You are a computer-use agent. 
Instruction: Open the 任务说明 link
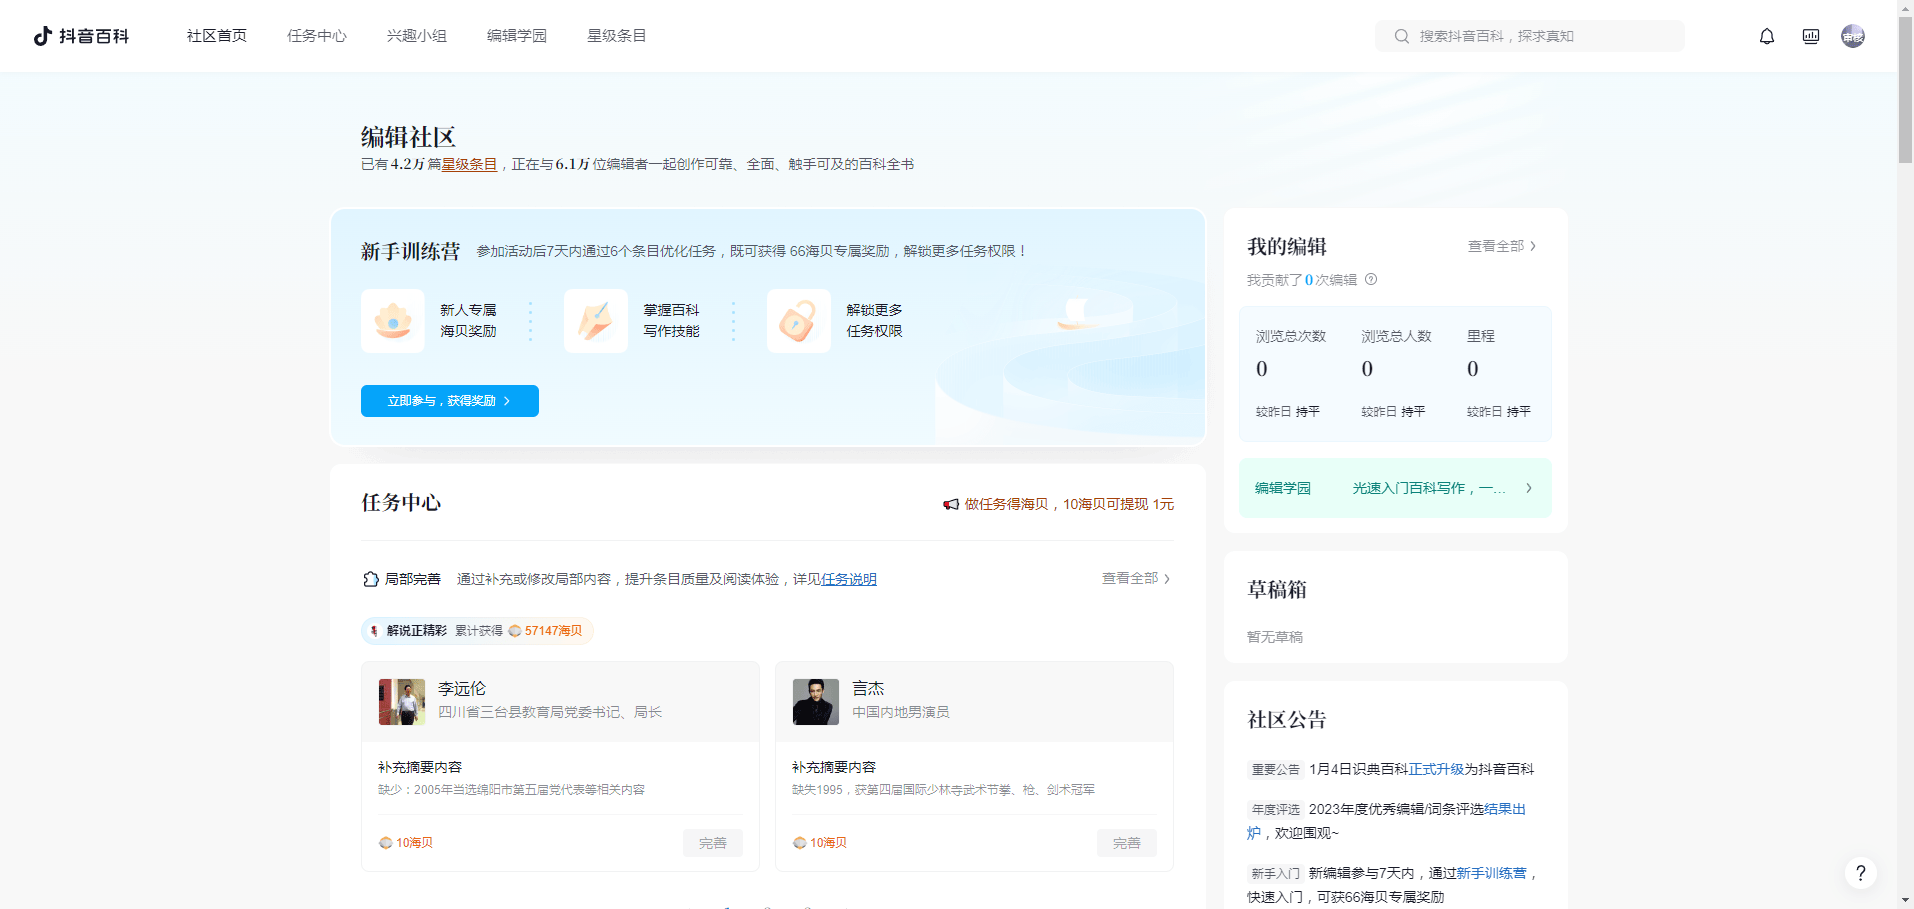[x=847, y=578]
